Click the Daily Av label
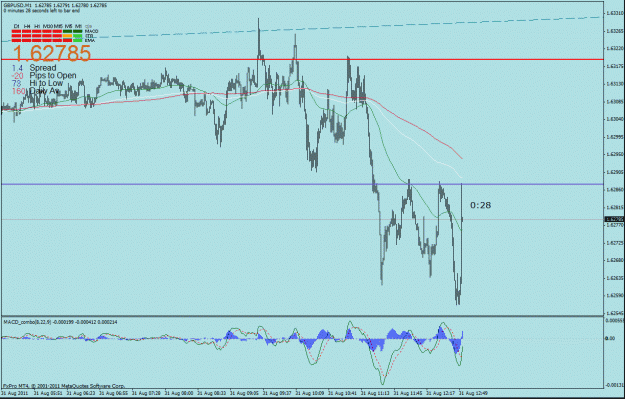The width and height of the screenshot is (625, 399). tap(44, 90)
